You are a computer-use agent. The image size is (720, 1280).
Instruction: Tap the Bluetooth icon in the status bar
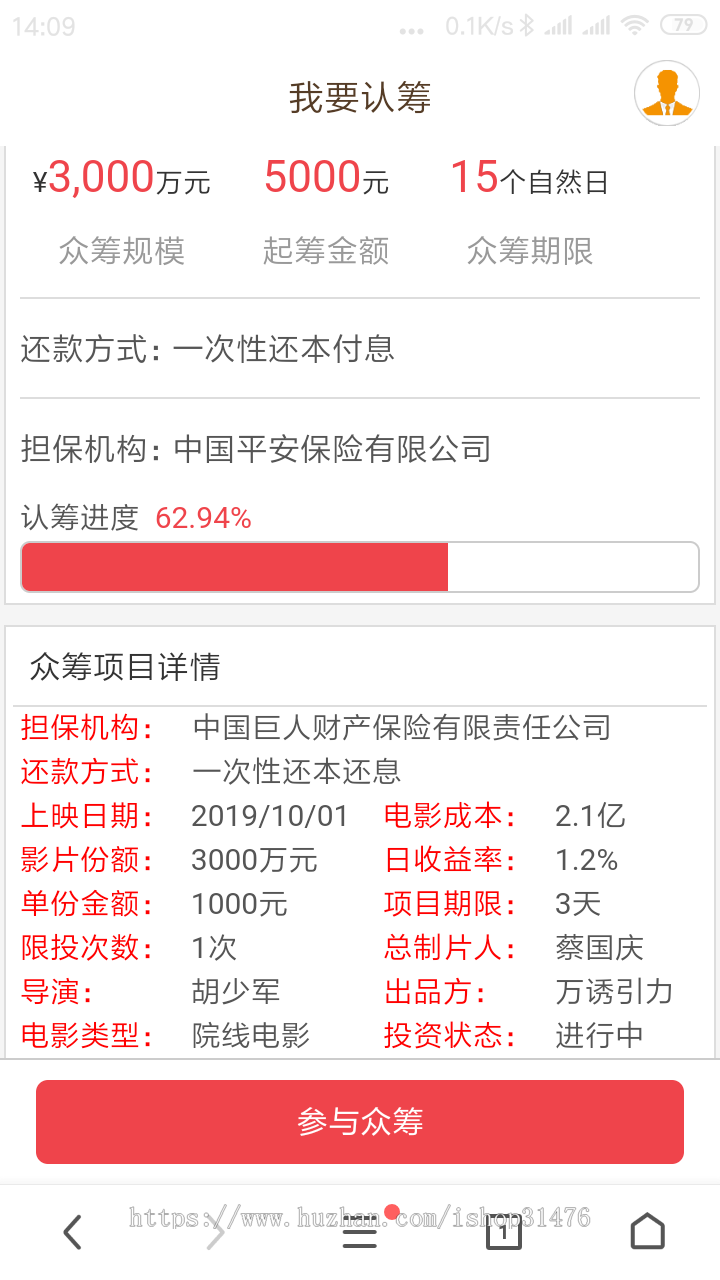527,27
